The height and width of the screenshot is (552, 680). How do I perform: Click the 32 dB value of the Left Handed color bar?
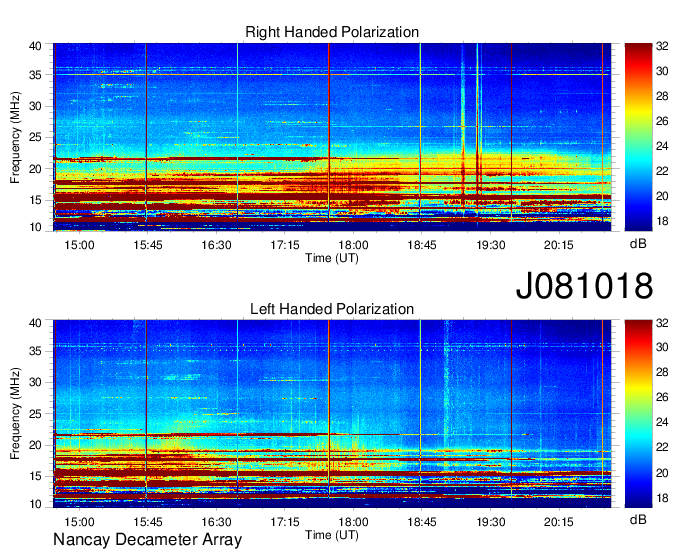662,323
